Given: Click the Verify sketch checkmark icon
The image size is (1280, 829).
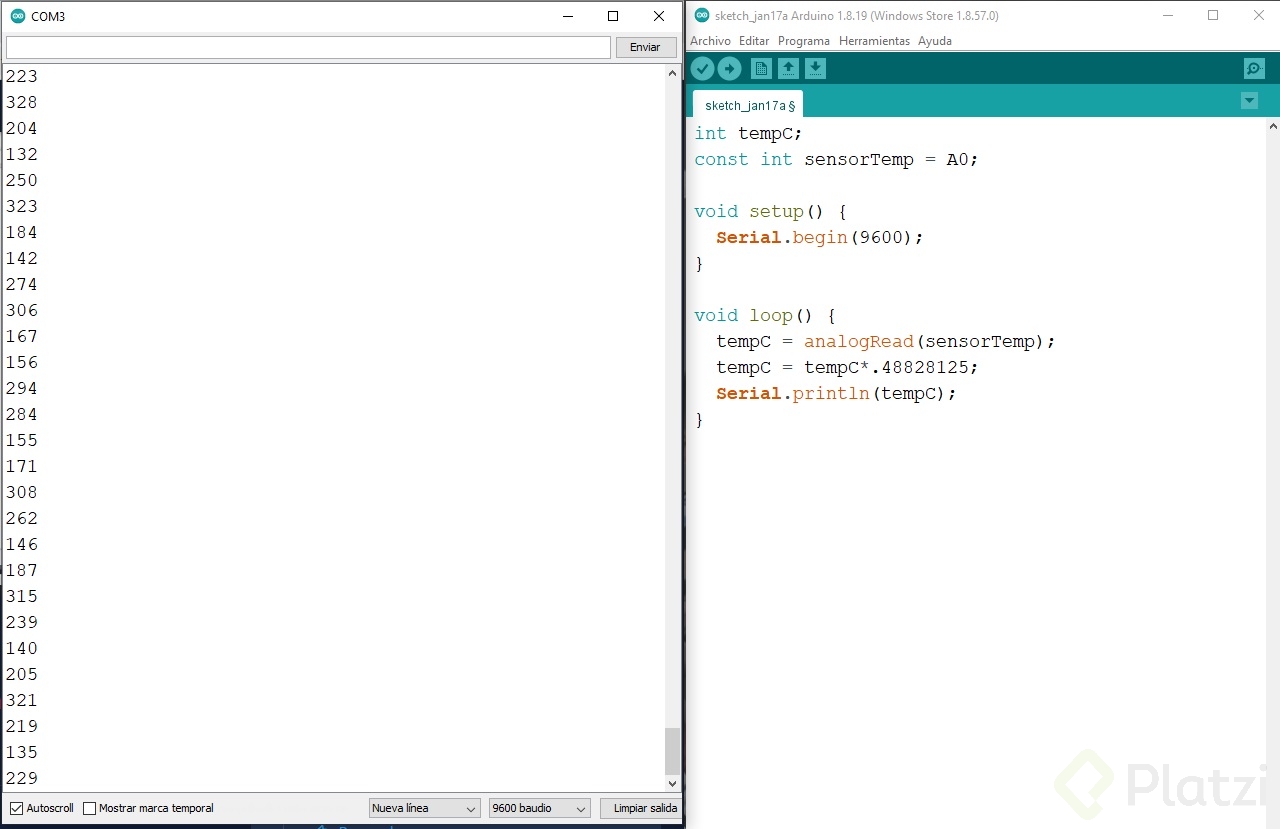Looking at the screenshot, I should [702, 68].
